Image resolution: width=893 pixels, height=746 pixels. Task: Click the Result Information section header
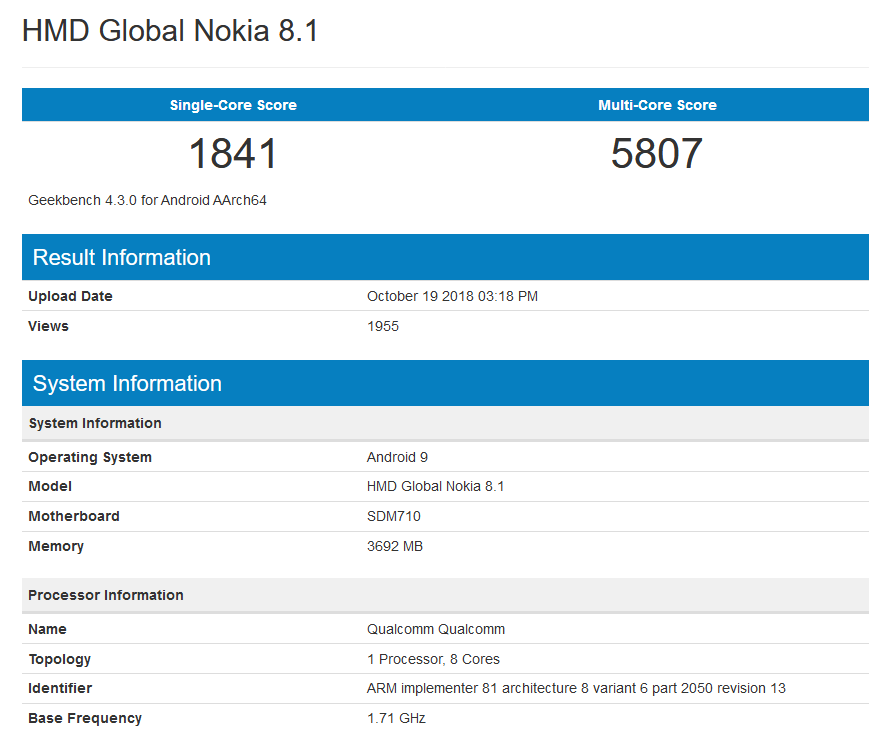pos(122,257)
